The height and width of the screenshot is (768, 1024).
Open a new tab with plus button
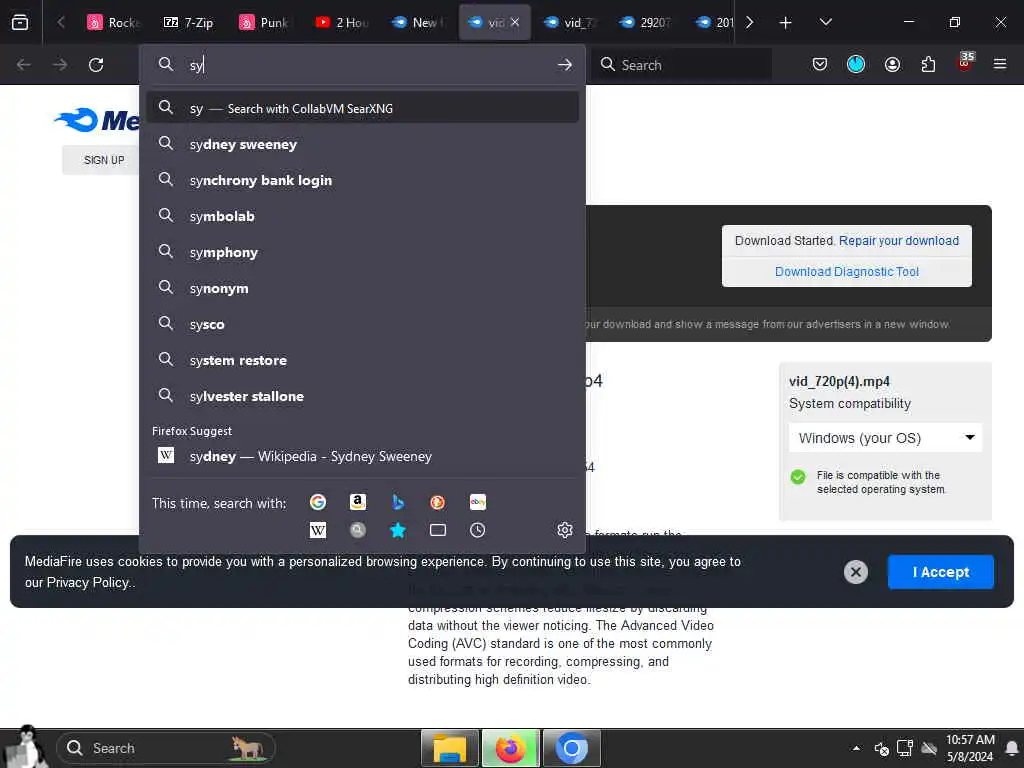[x=786, y=23]
